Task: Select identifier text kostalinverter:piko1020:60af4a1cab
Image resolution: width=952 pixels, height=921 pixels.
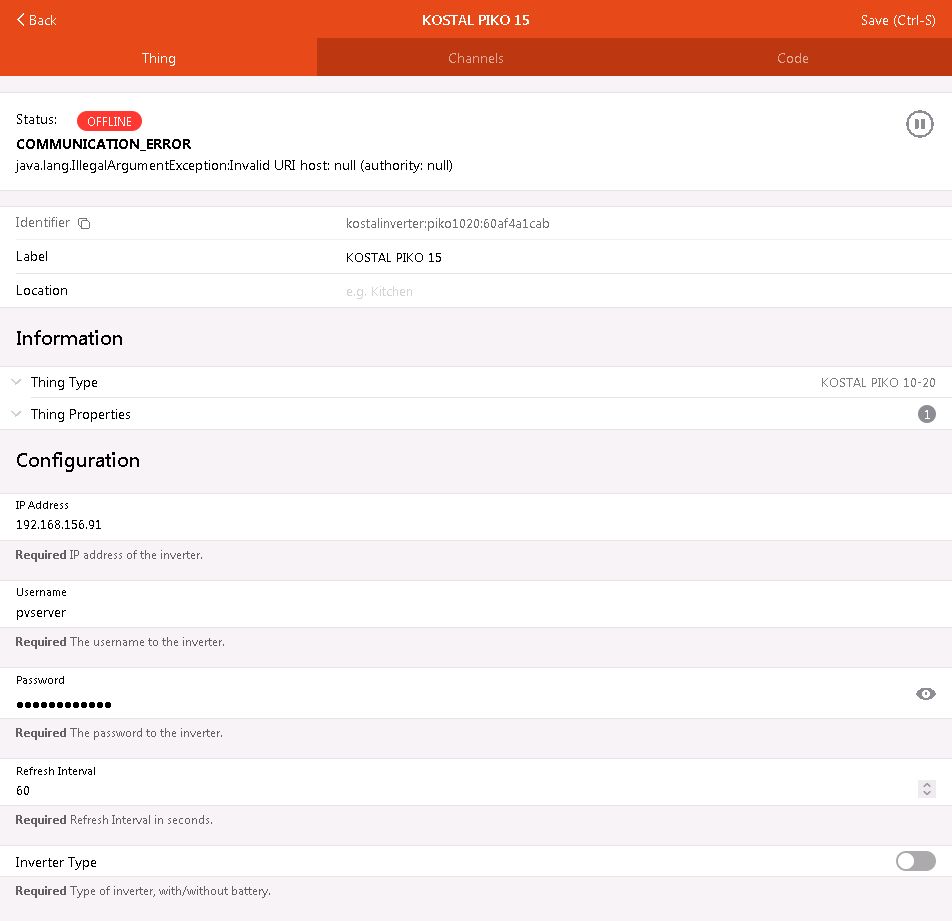Action: click(447, 223)
